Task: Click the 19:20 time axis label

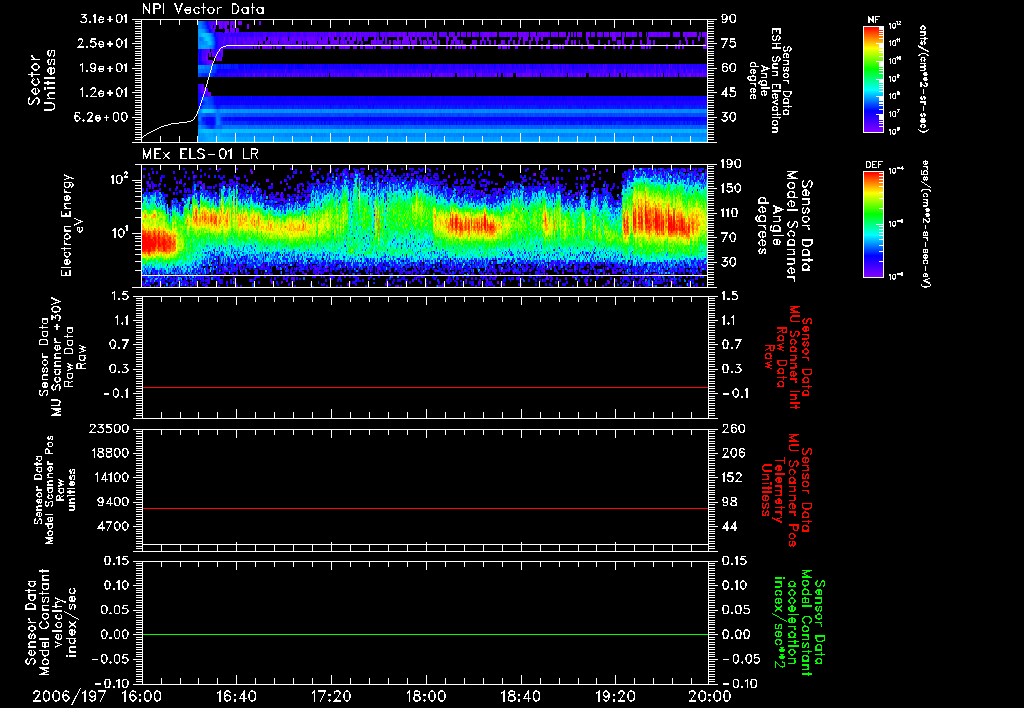Action: (x=615, y=696)
